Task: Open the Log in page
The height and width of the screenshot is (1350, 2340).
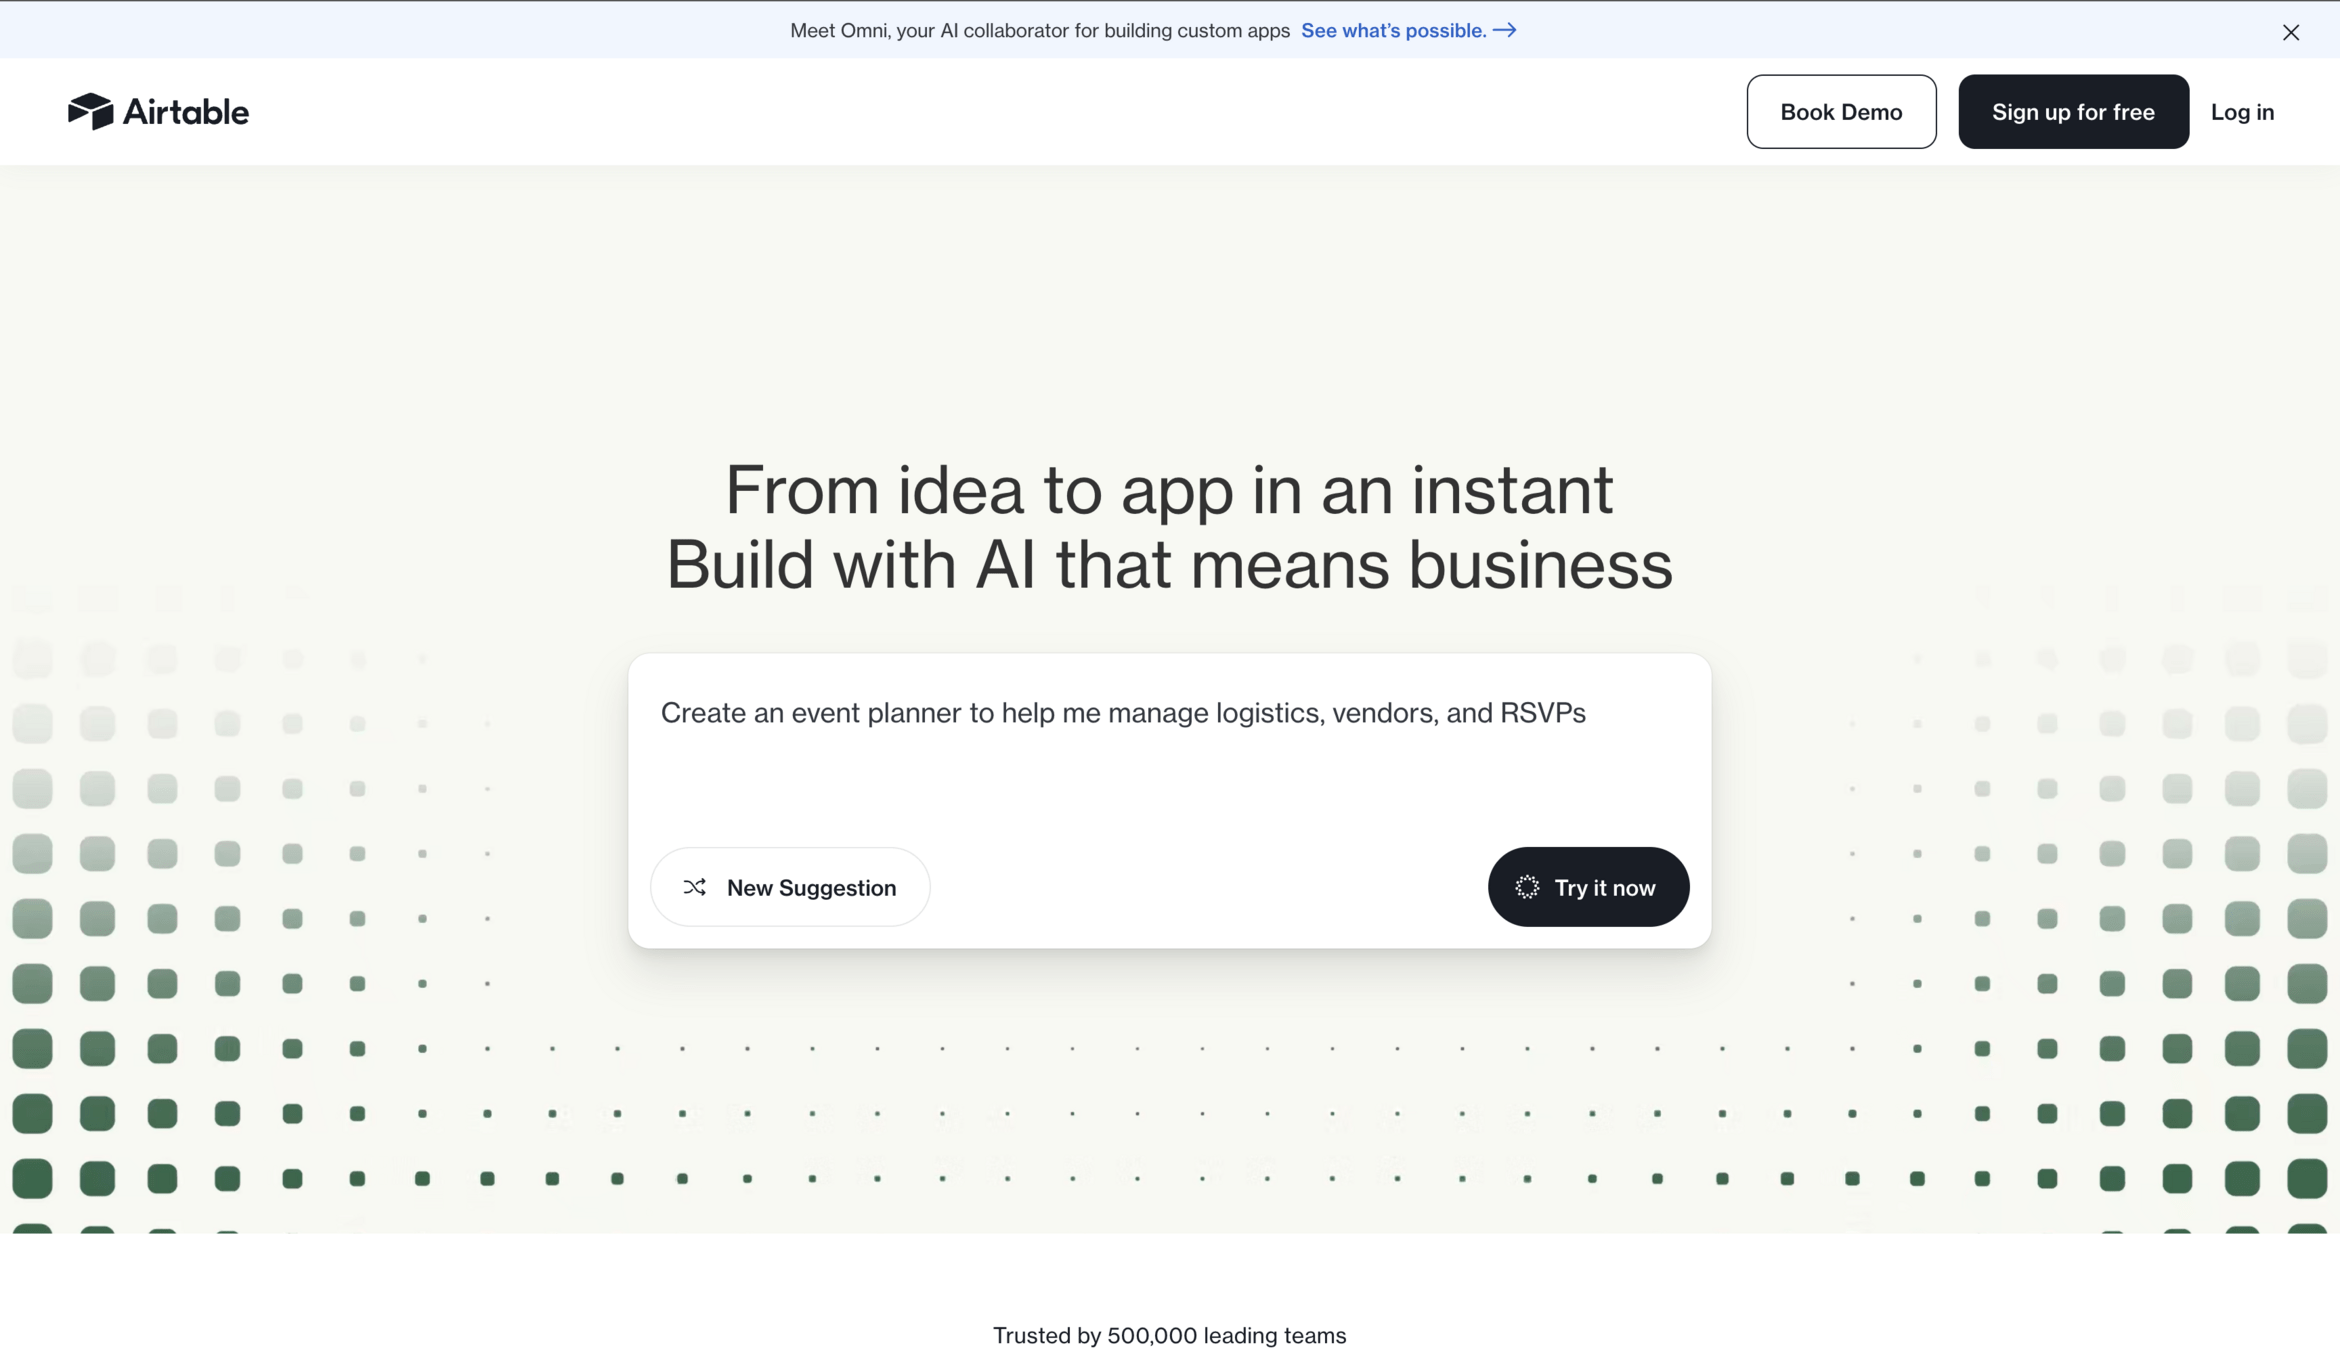Action: pos(2241,112)
